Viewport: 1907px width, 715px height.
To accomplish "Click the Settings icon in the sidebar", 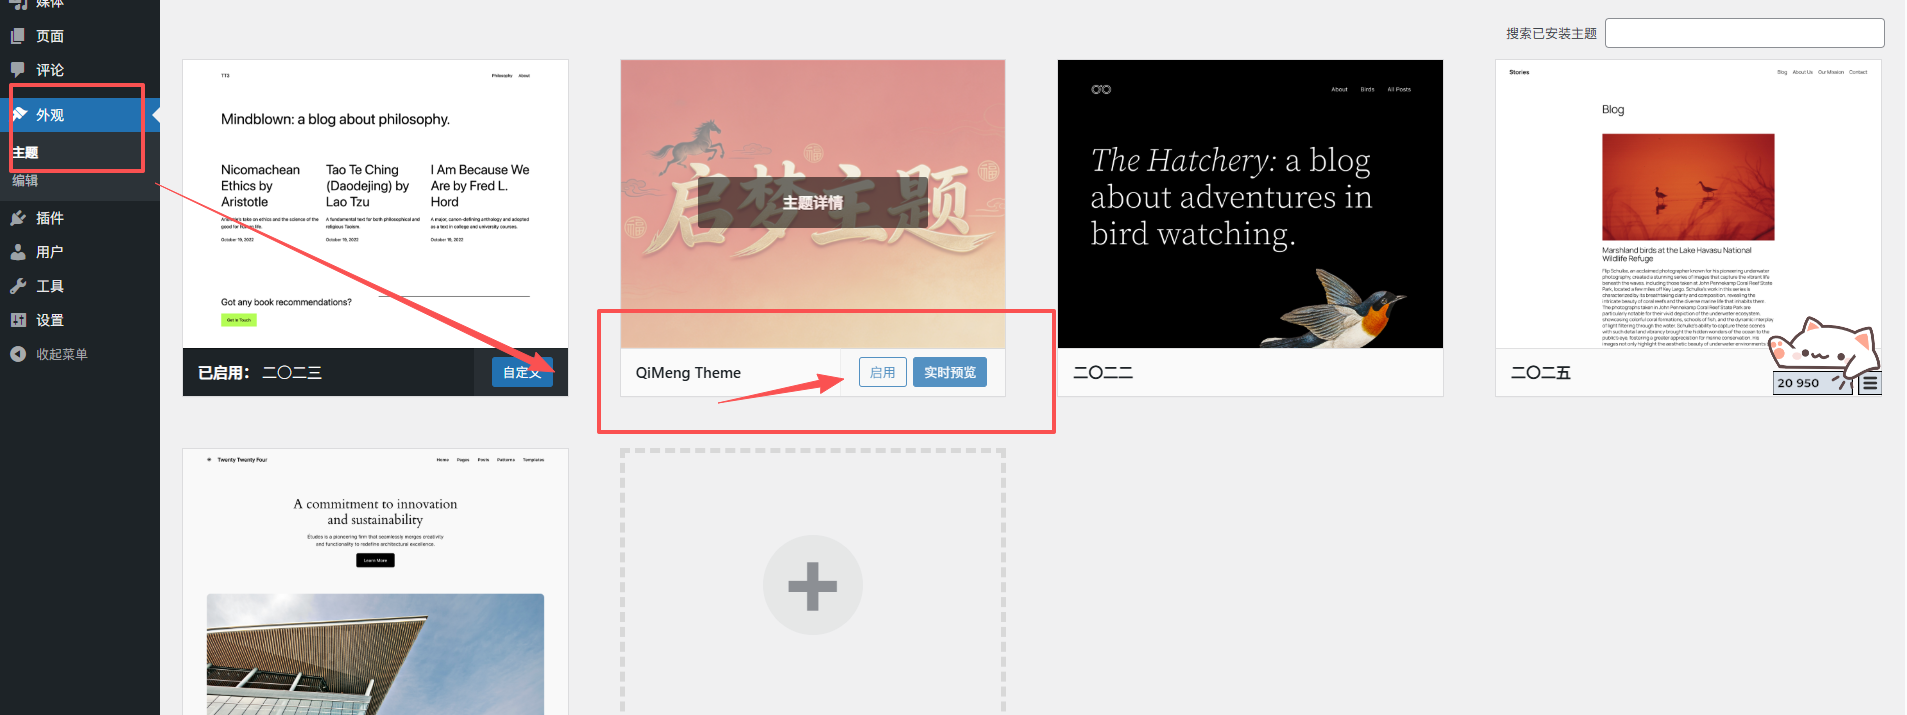I will tap(18, 320).
